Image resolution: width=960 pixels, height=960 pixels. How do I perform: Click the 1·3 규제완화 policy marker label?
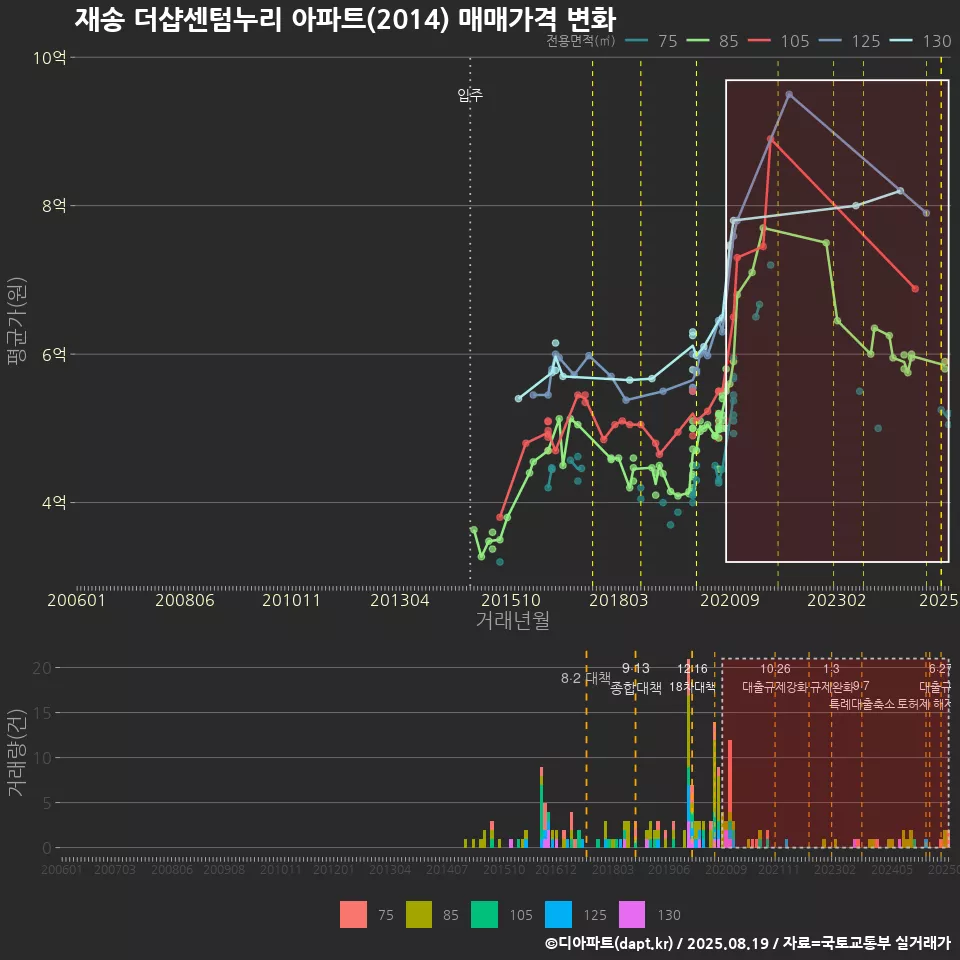pos(831,677)
